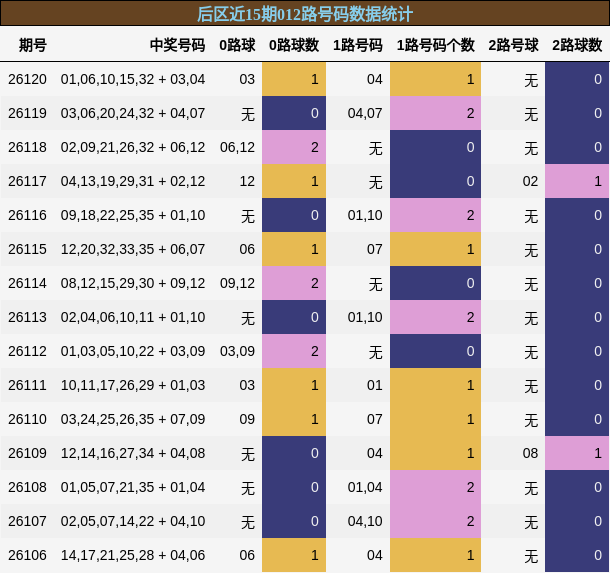The height and width of the screenshot is (573, 610).
Task: Click yellow 1路号码个数 cell in row 26115
Action: coord(435,249)
